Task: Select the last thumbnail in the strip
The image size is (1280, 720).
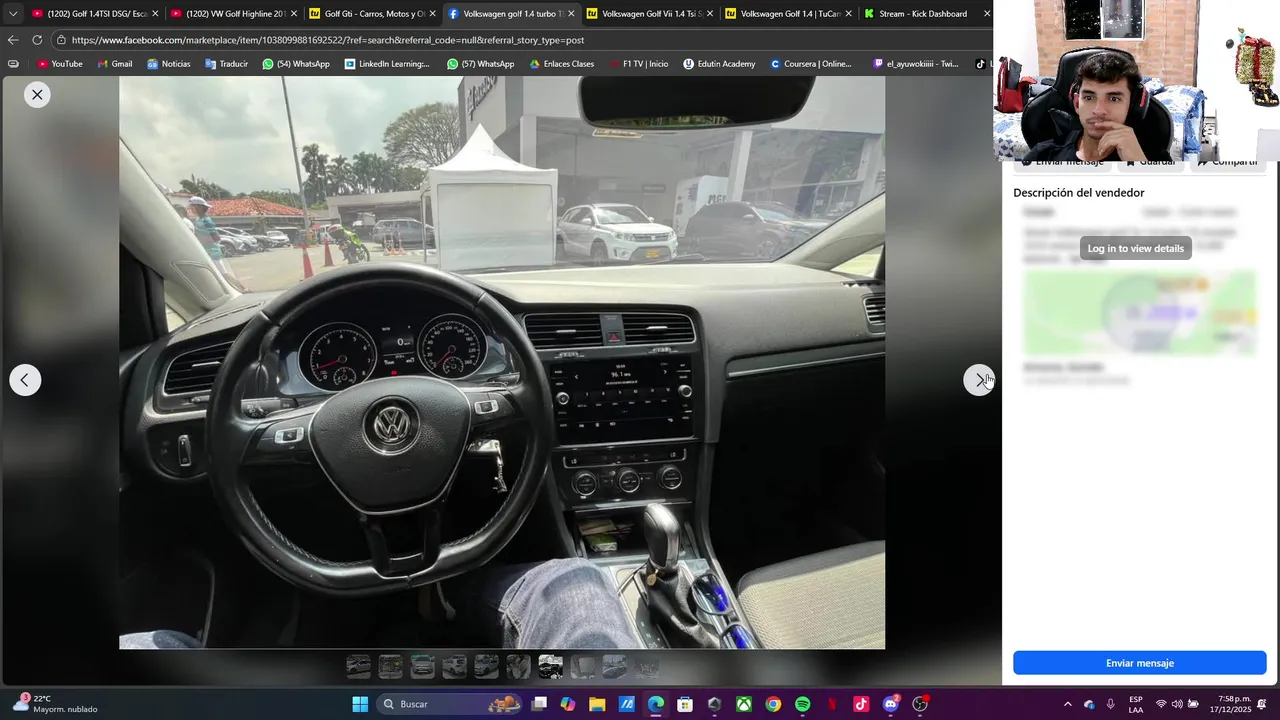Action: (x=646, y=666)
